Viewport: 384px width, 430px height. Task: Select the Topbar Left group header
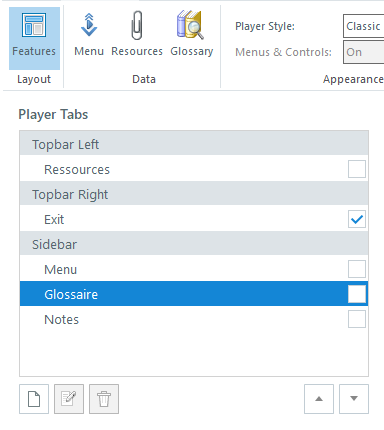[194, 144]
